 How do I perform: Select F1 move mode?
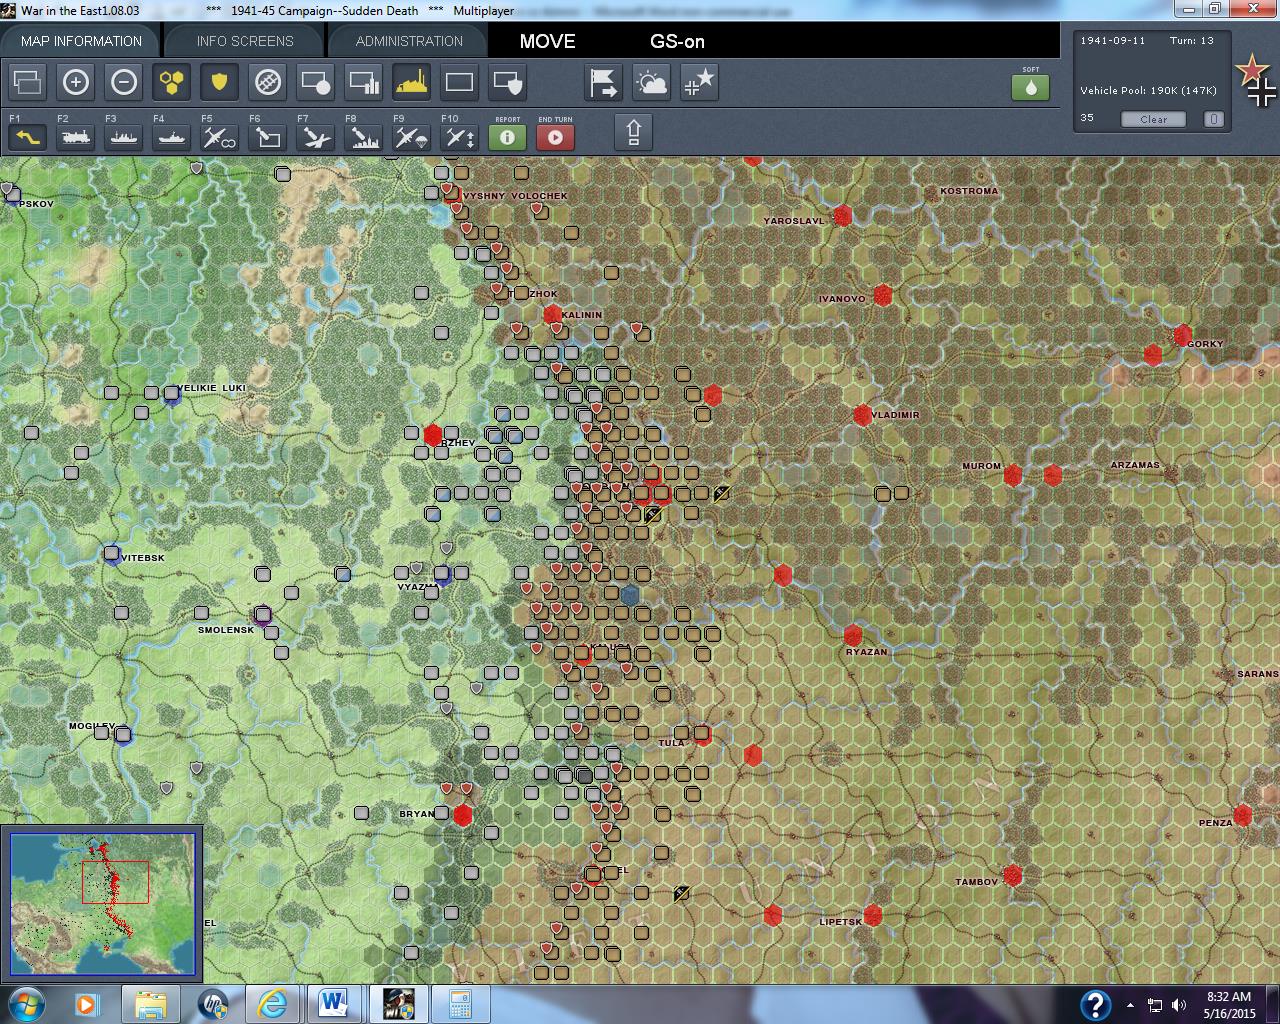point(28,137)
